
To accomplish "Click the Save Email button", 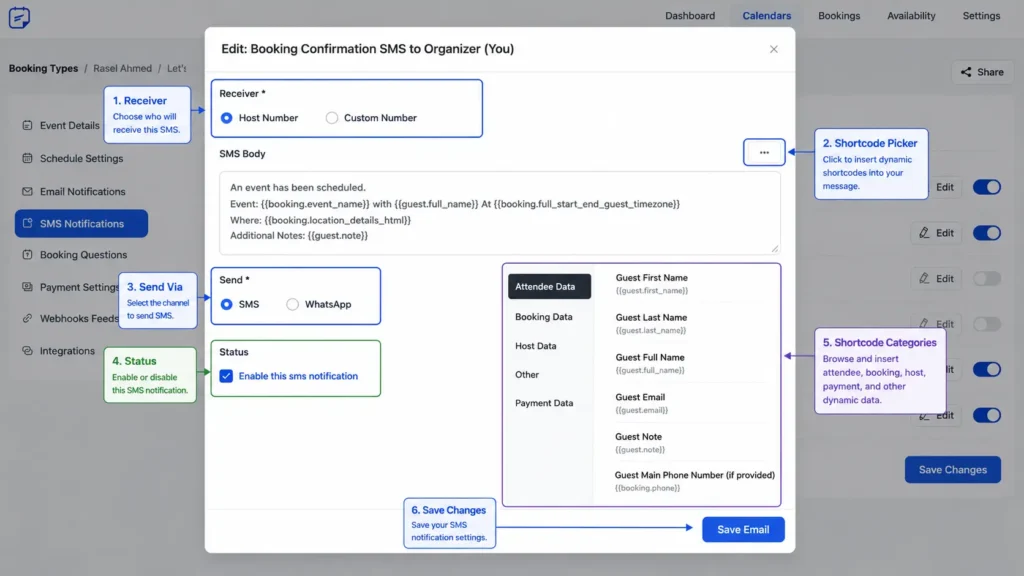I will coord(743,530).
